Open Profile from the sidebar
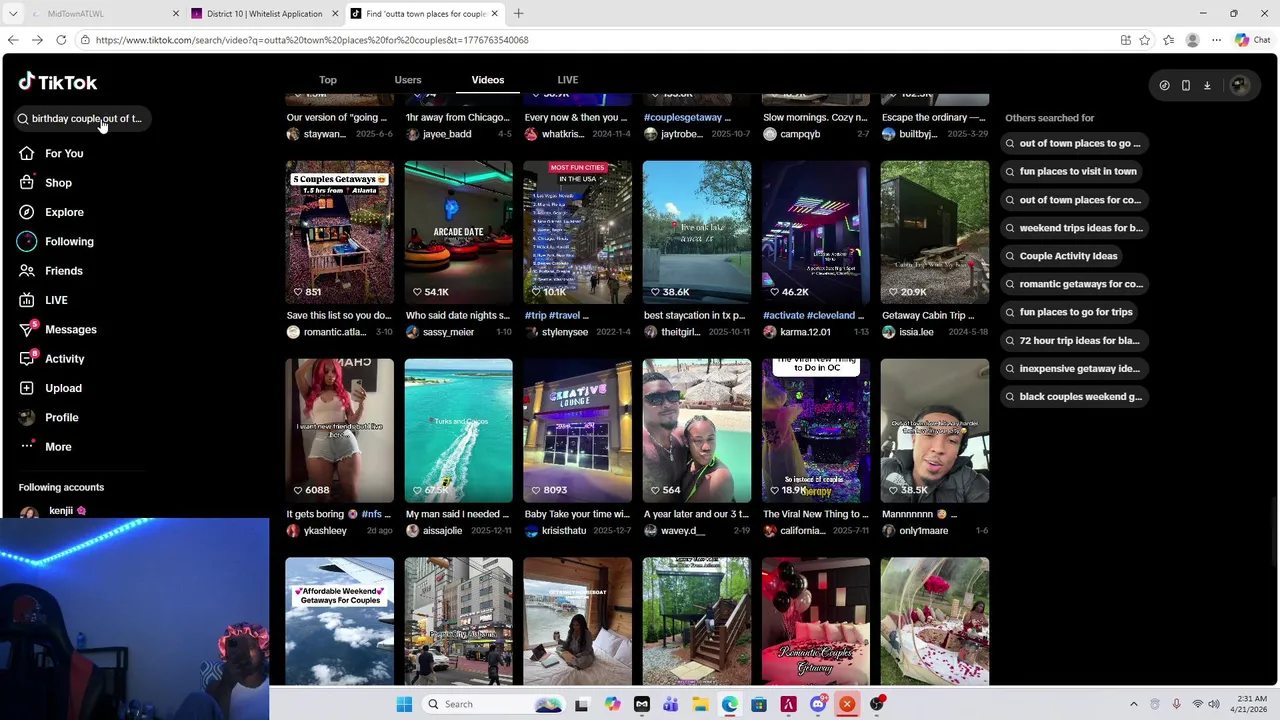 (49, 417)
